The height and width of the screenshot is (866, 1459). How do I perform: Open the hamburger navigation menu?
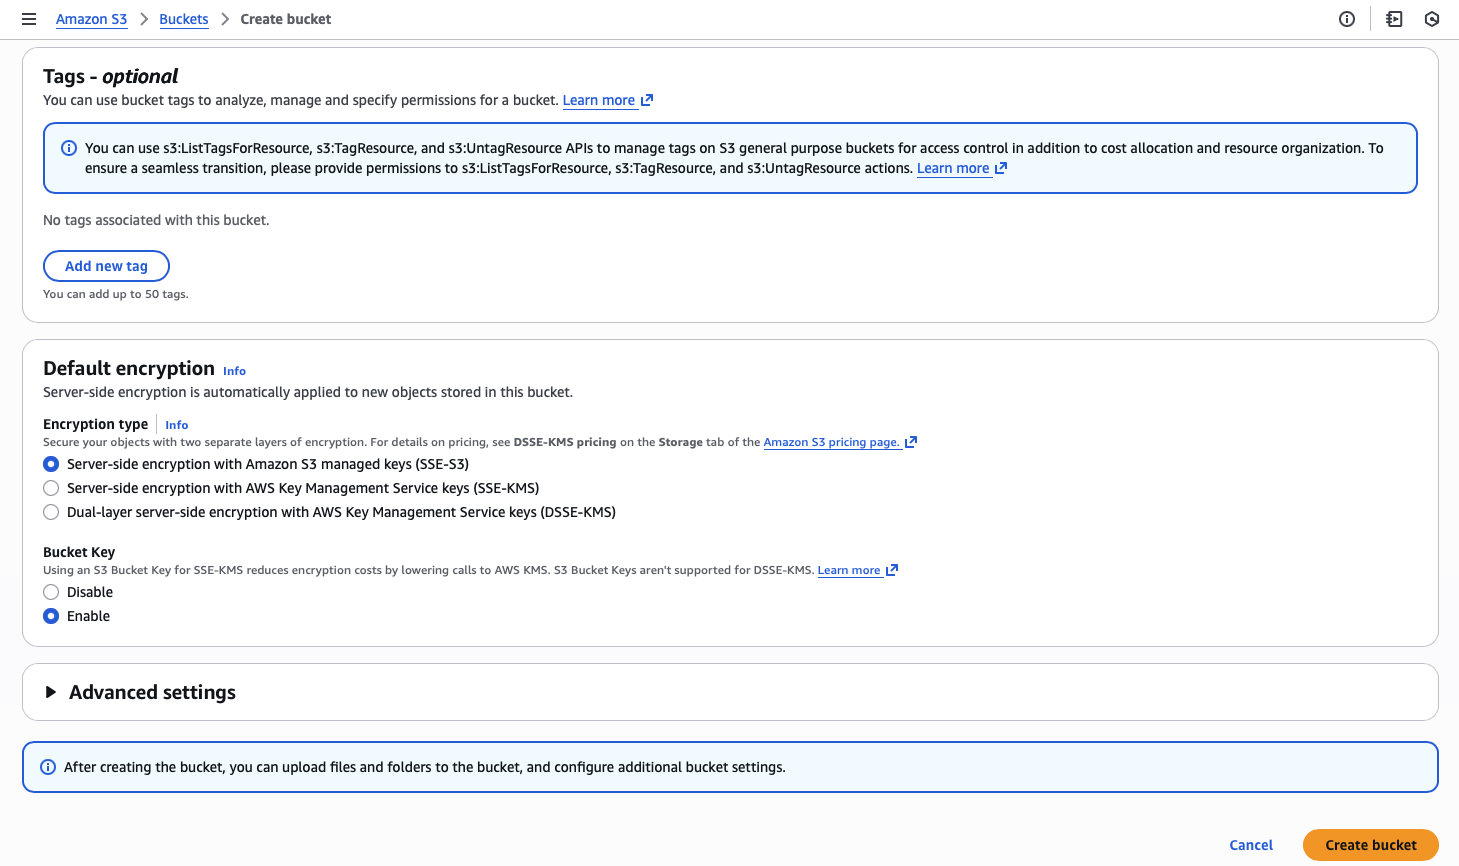click(29, 19)
